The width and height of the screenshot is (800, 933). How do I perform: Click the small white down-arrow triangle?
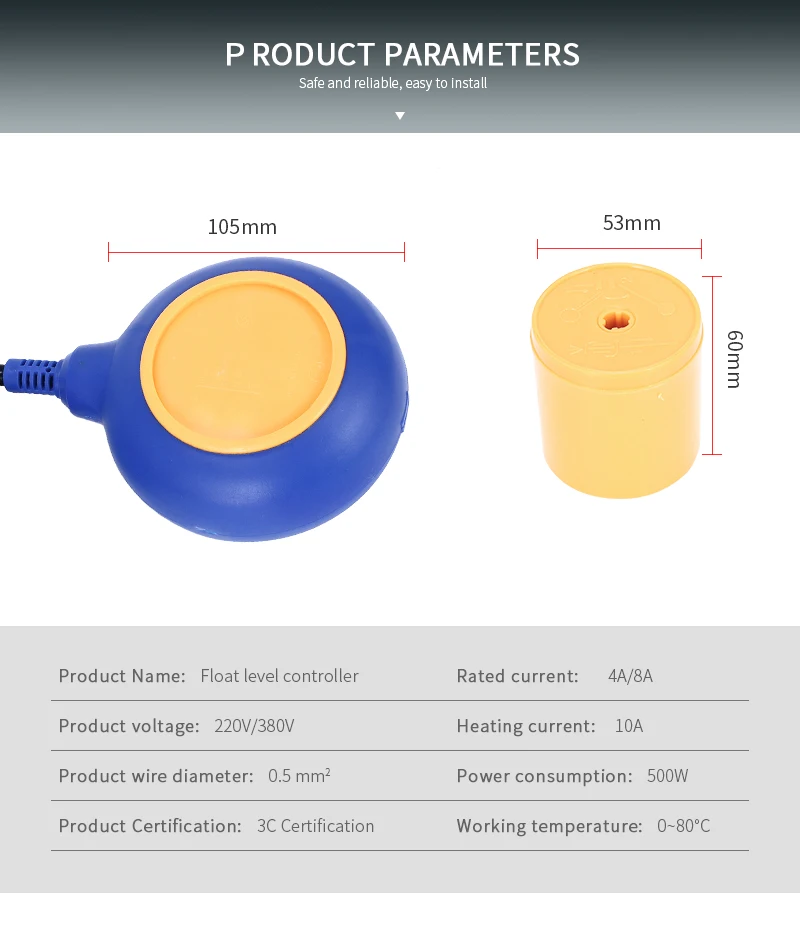[x=400, y=115]
